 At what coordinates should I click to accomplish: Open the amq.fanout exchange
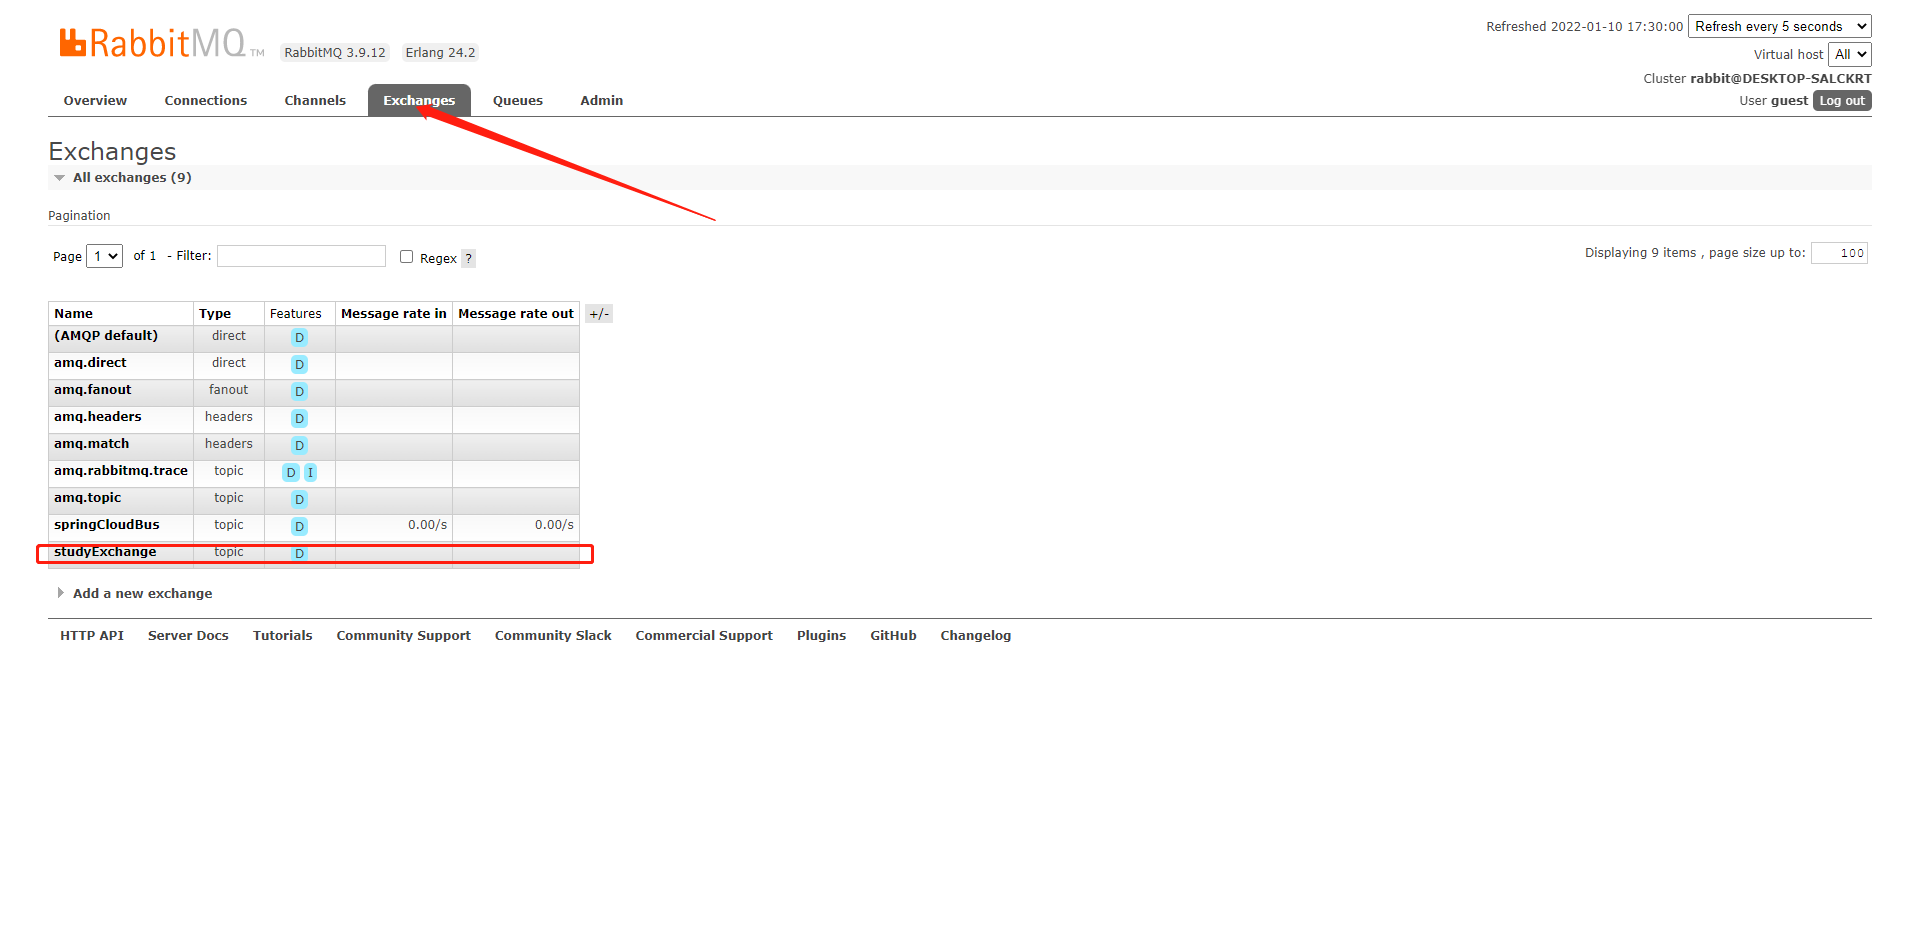92,390
